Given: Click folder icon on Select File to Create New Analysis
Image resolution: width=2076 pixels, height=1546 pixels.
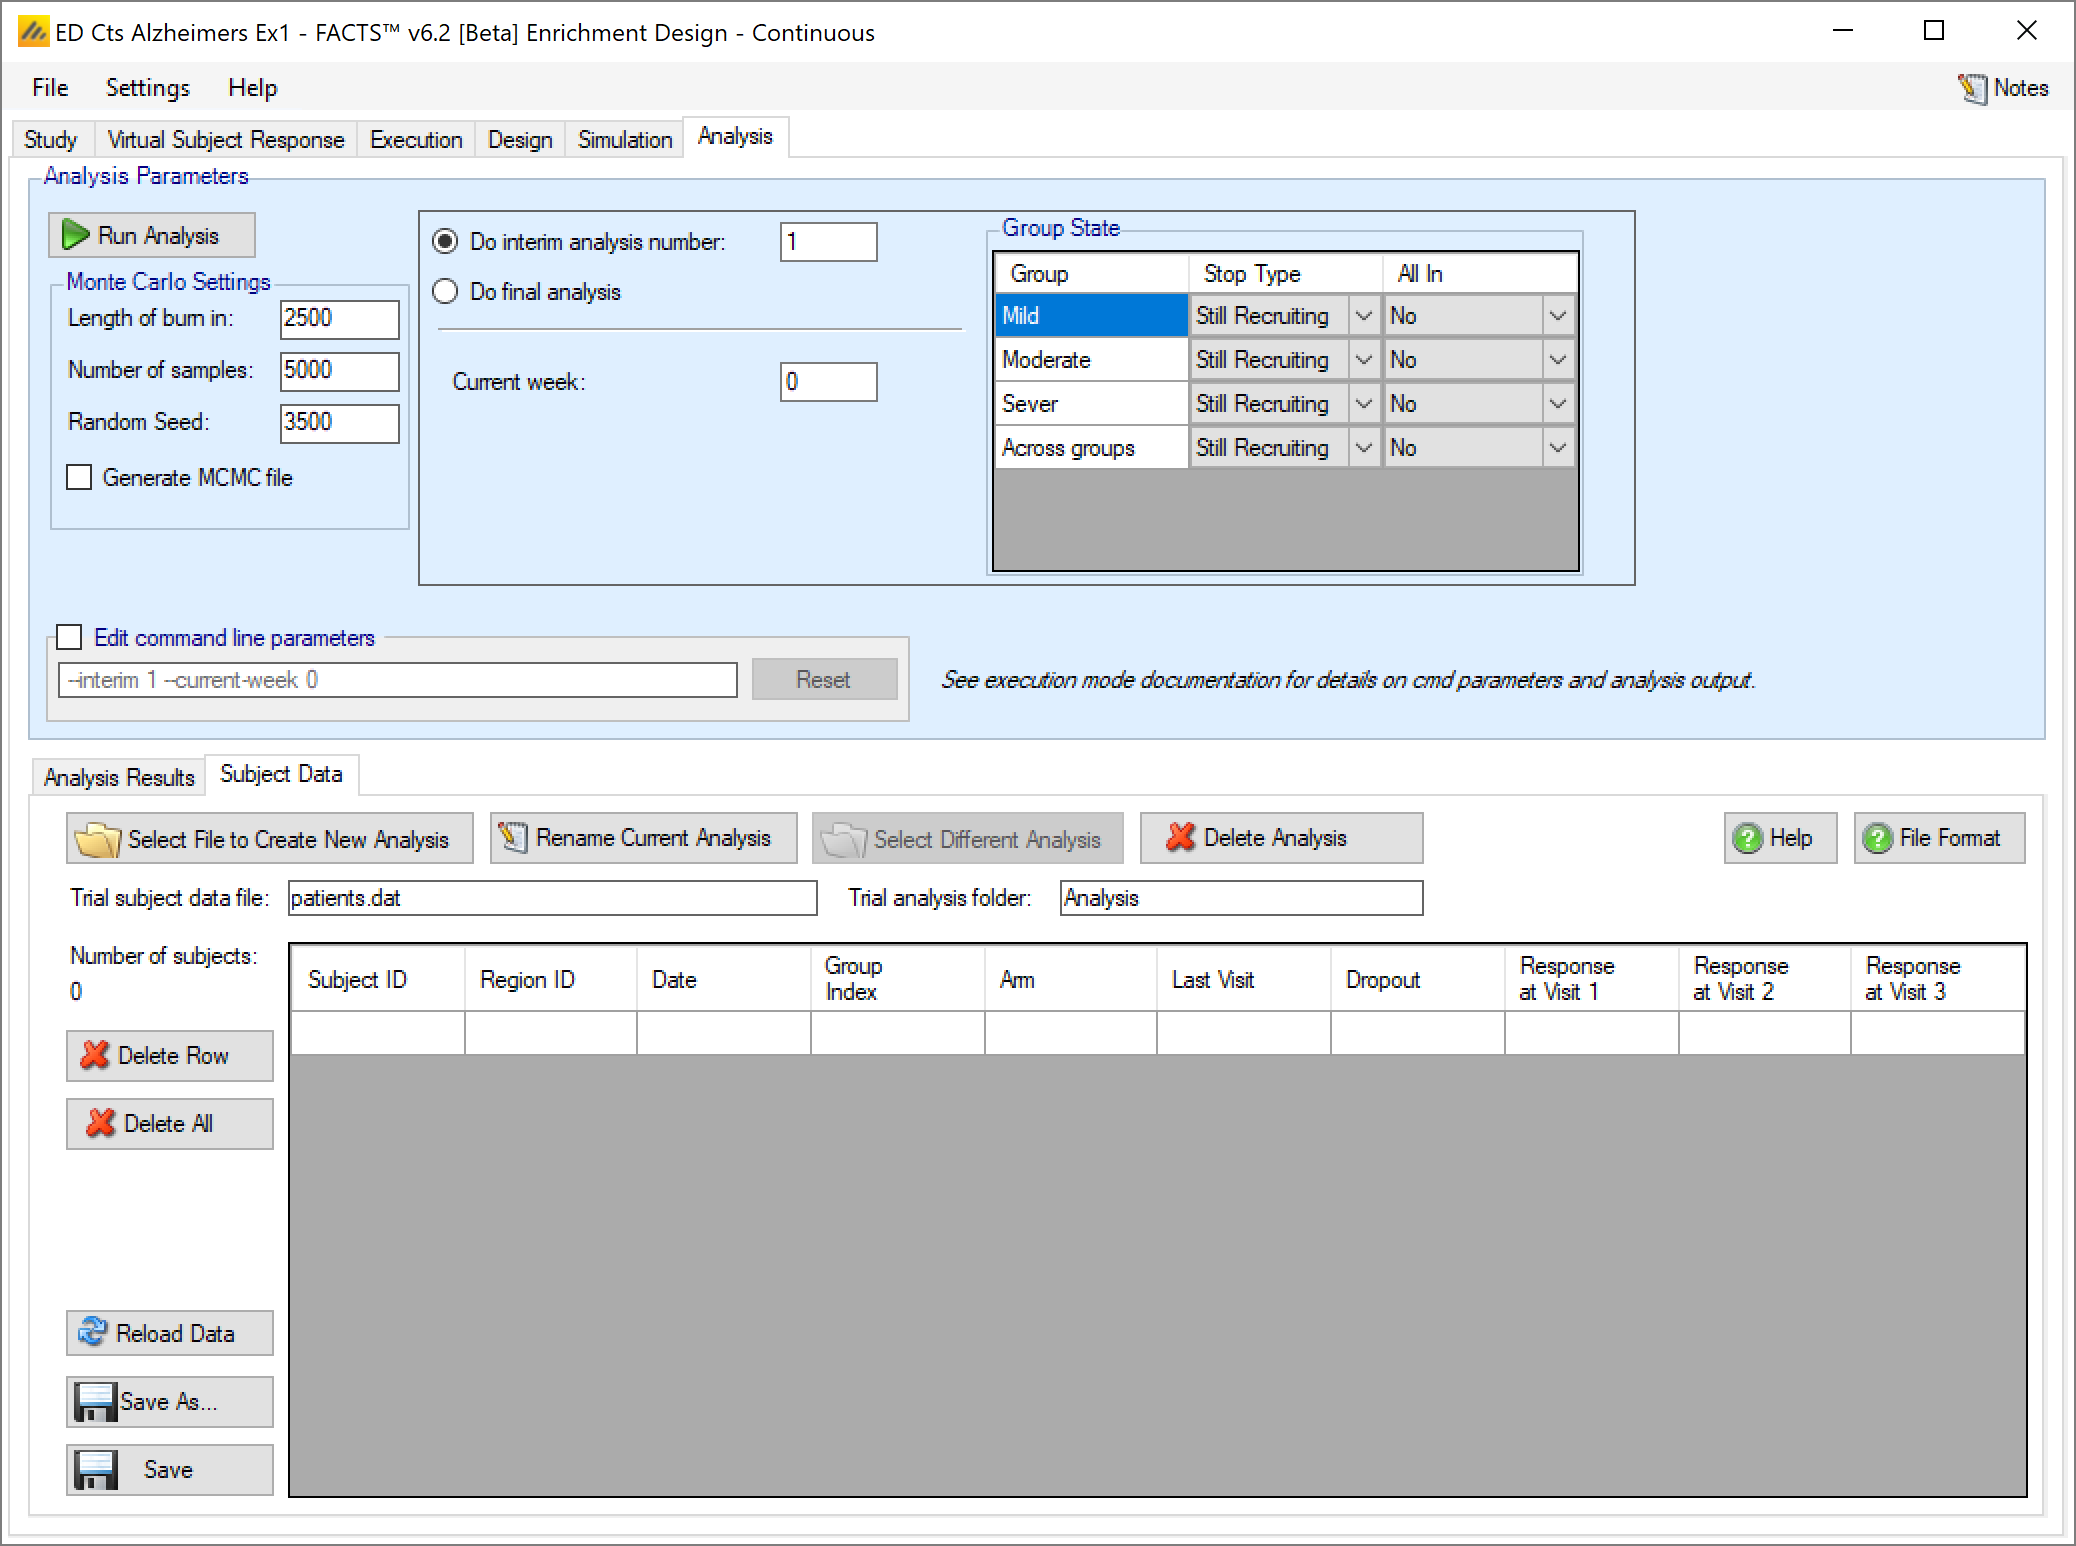Looking at the screenshot, I should [x=97, y=839].
